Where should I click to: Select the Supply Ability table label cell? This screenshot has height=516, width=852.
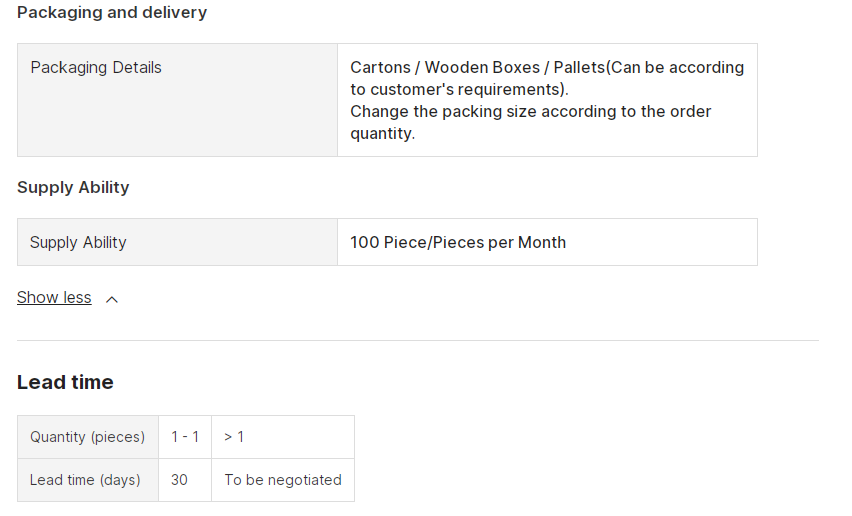pyautogui.click(x=177, y=242)
